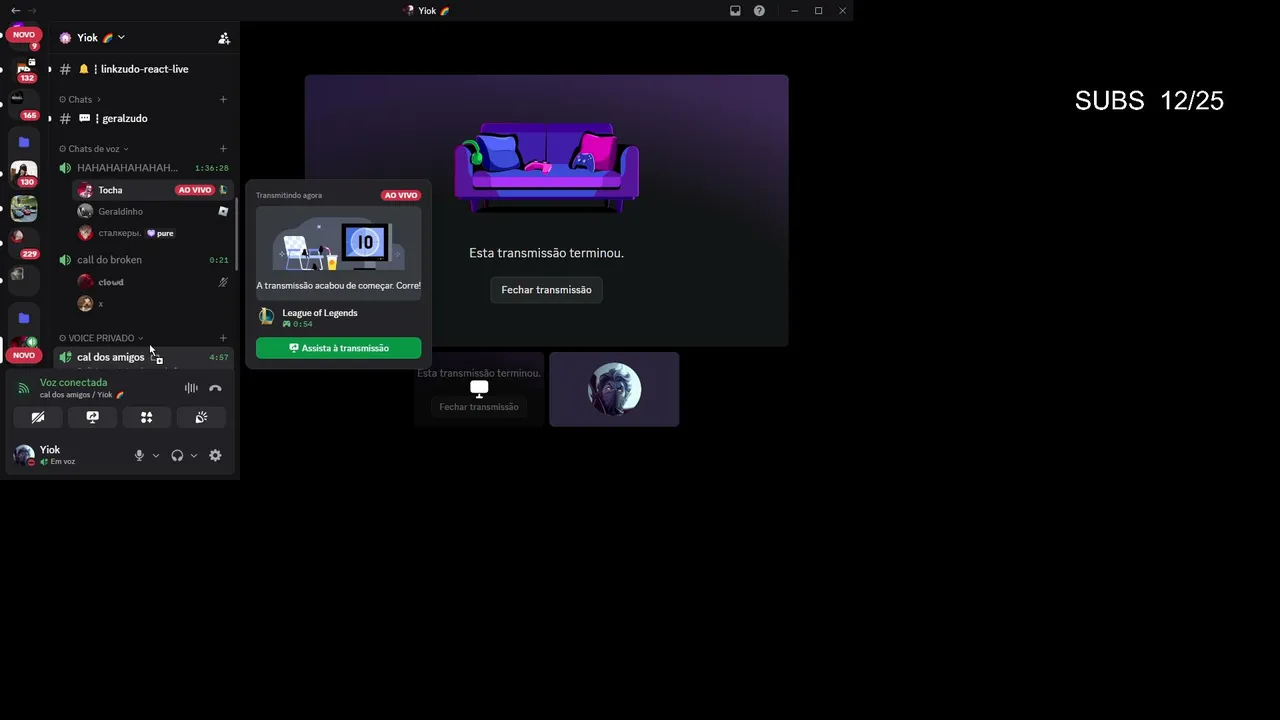Open microphone input options arrow
The width and height of the screenshot is (1280, 720).
tap(155, 456)
